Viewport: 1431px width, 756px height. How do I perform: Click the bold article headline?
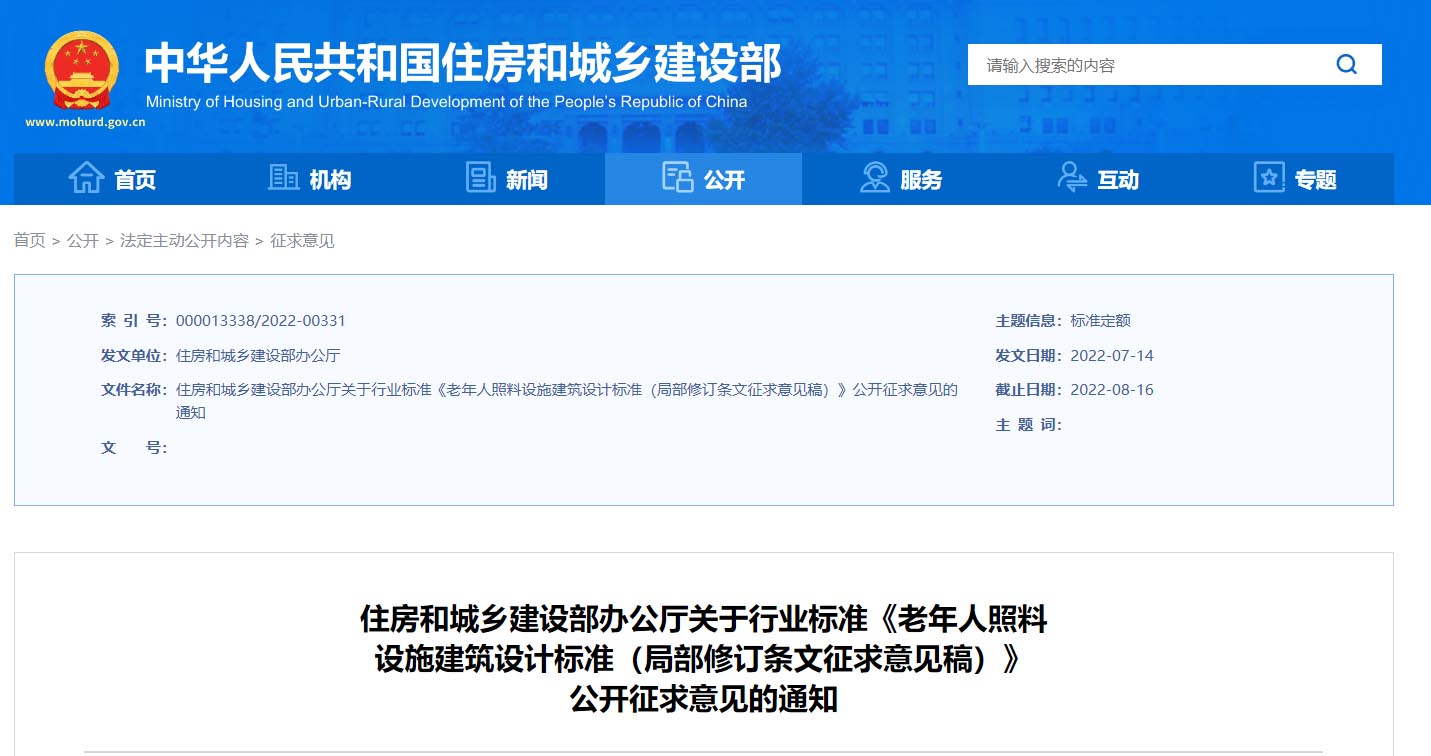click(703, 659)
